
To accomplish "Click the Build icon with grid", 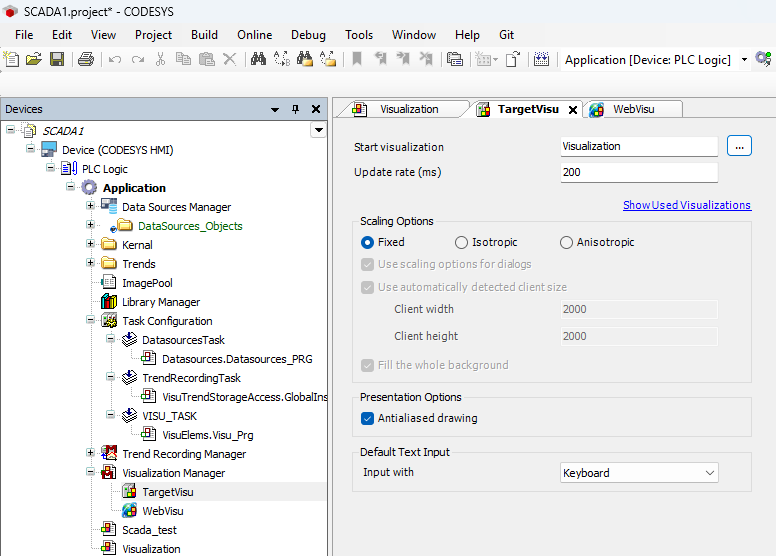I will (x=541, y=59).
